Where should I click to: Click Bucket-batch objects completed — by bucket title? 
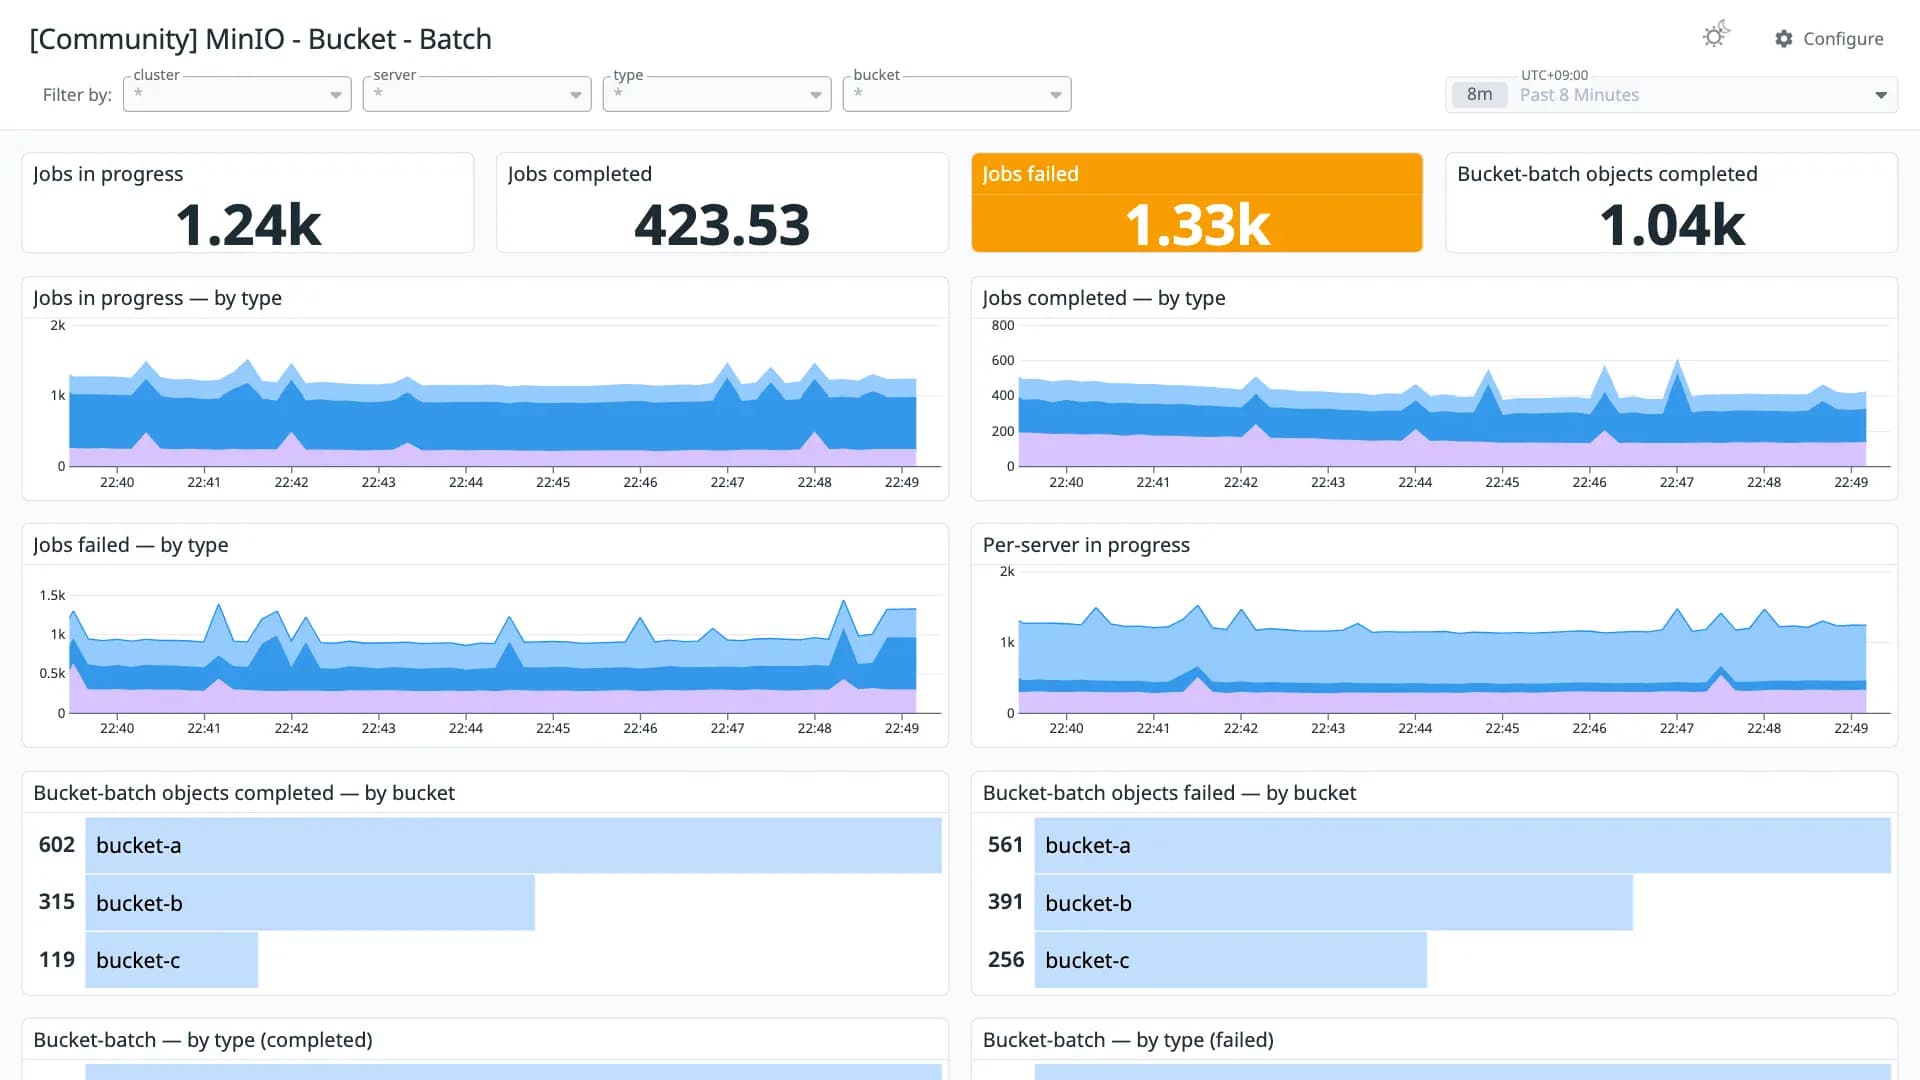point(244,793)
